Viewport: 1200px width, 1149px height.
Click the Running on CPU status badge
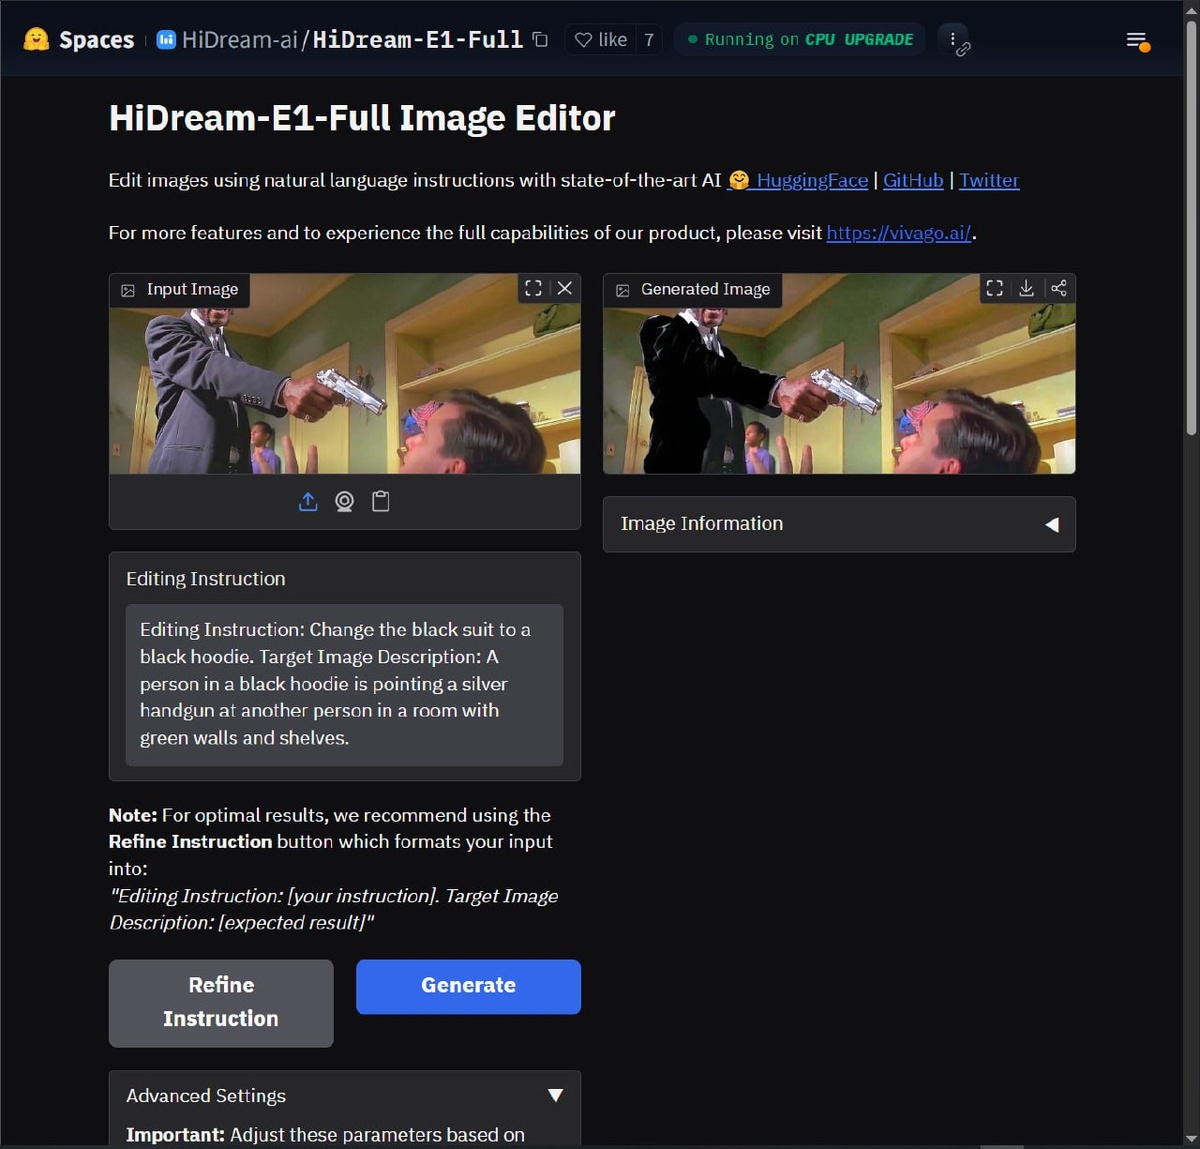point(800,40)
